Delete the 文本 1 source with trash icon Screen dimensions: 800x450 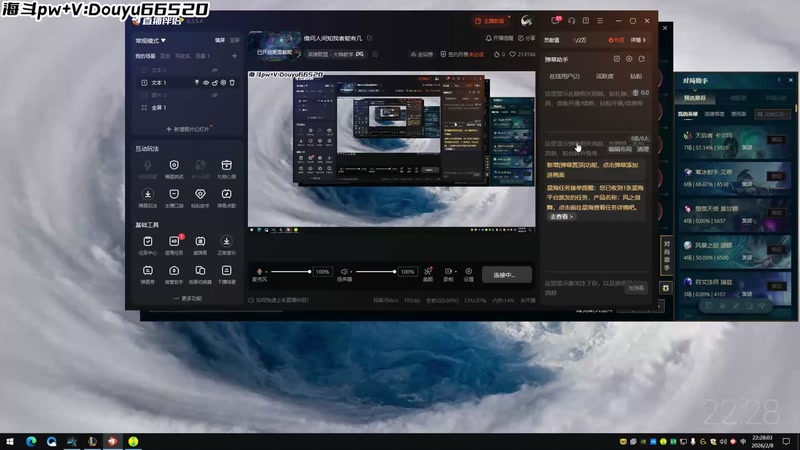click(x=232, y=83)
